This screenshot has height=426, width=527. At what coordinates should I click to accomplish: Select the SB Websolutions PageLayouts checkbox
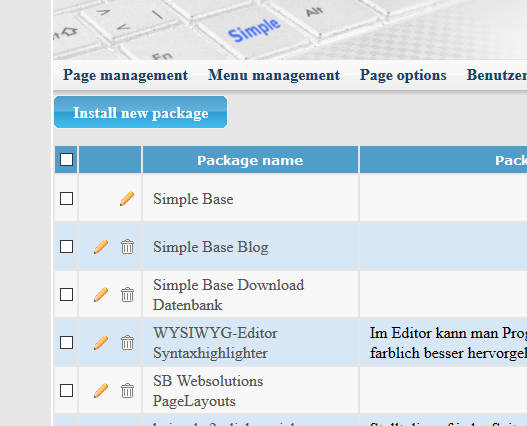point(67,390)
